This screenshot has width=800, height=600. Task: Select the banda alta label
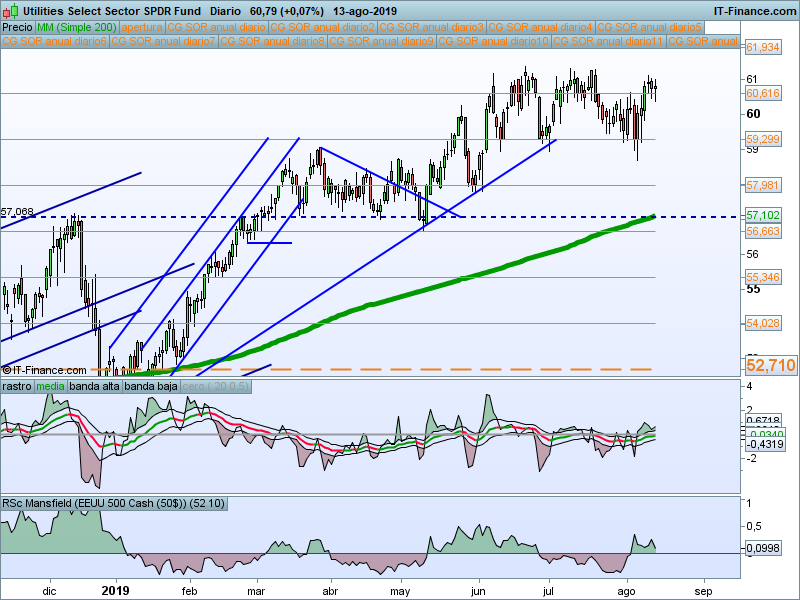tap(94, 386)
